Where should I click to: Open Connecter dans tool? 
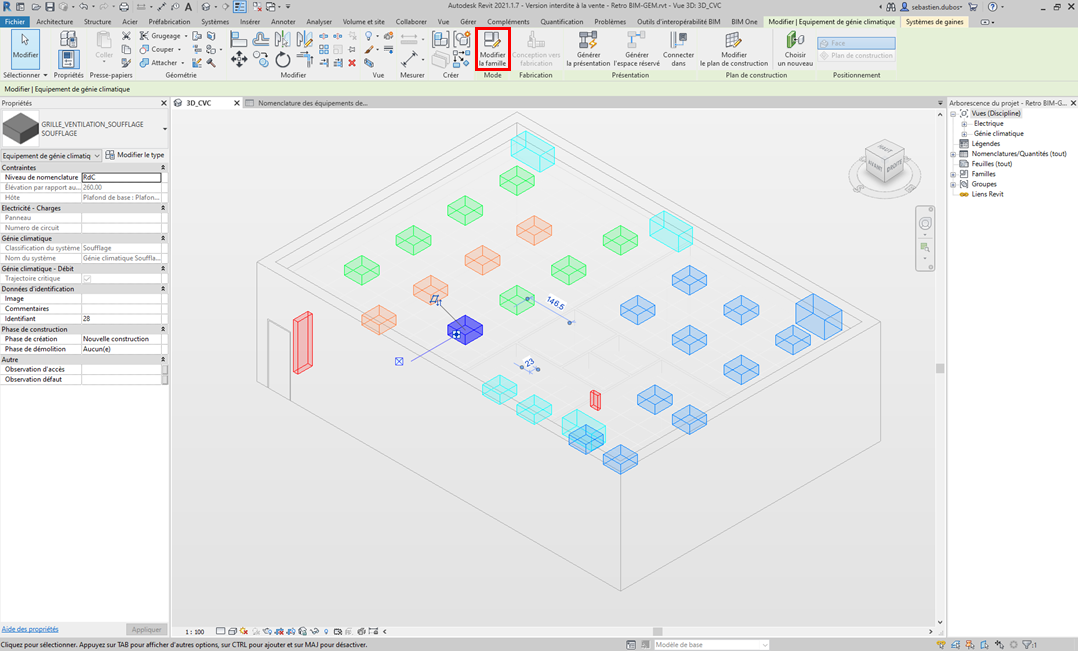point(678,47)
